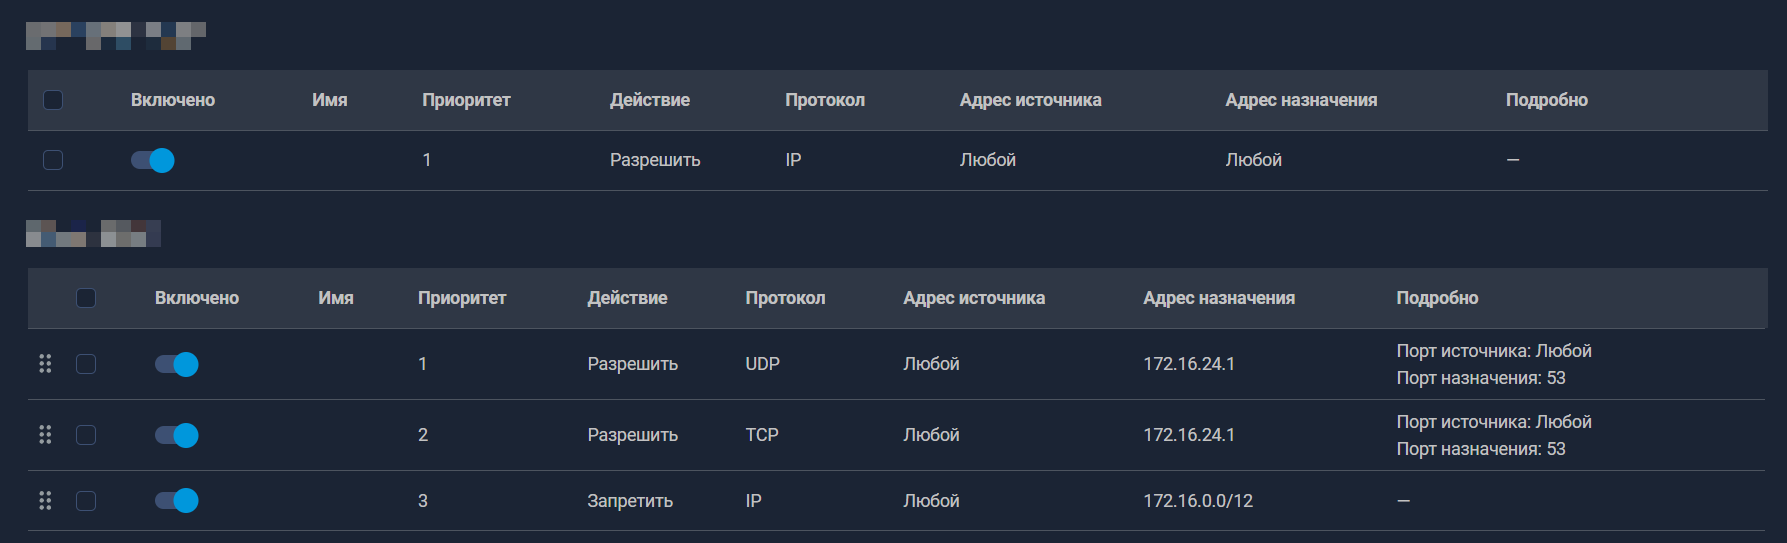Select the checkbox for the Запретить rule
Screen dimensions: 1787x543
click(86, 501)
